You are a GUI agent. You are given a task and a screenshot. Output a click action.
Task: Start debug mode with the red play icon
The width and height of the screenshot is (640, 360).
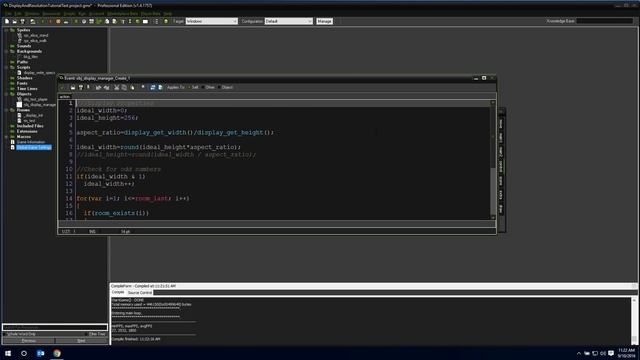[50, 21]
